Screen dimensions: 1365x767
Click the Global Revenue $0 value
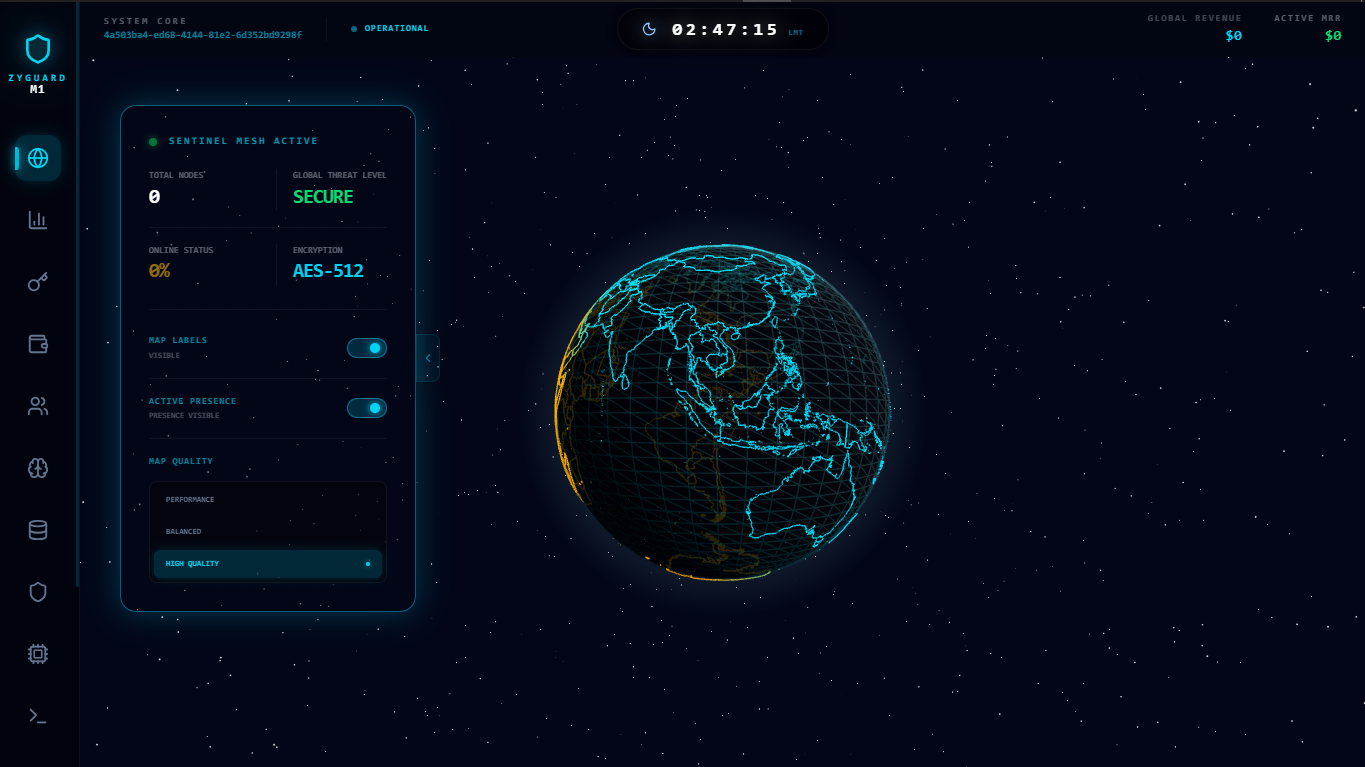[1234, 36]
